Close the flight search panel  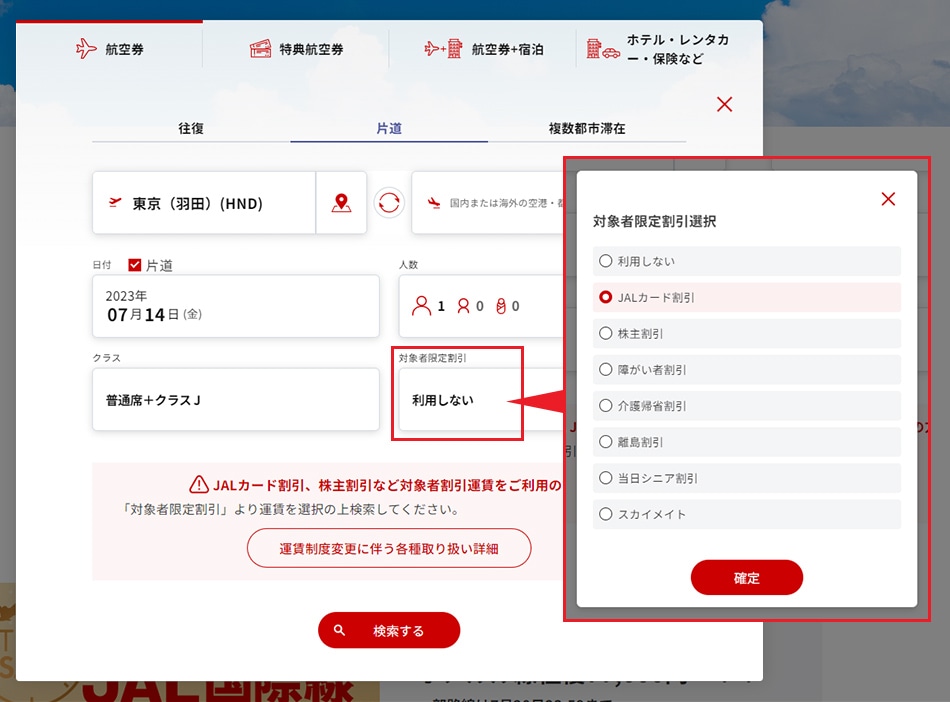724,104
